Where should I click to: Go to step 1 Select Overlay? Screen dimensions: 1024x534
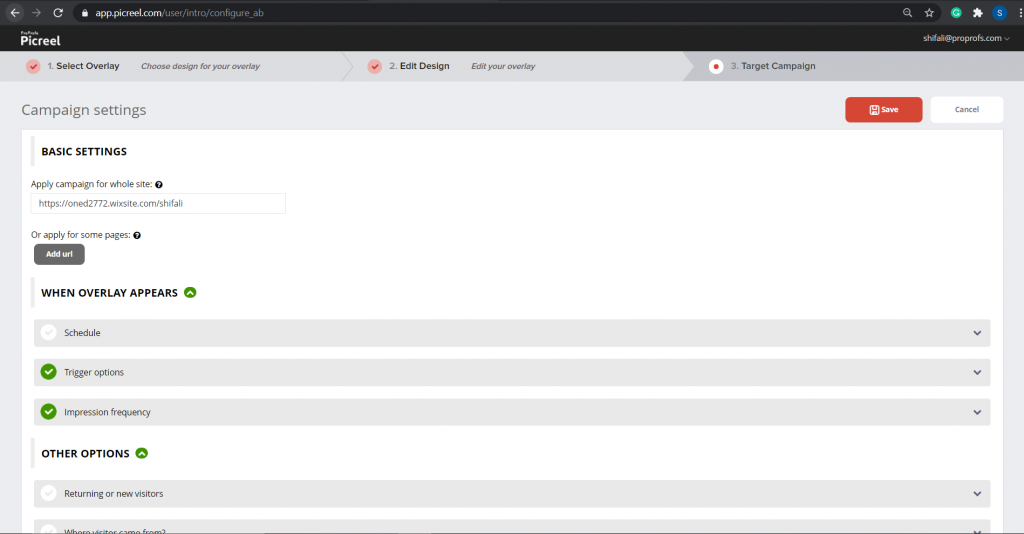(x=83, y=66)
